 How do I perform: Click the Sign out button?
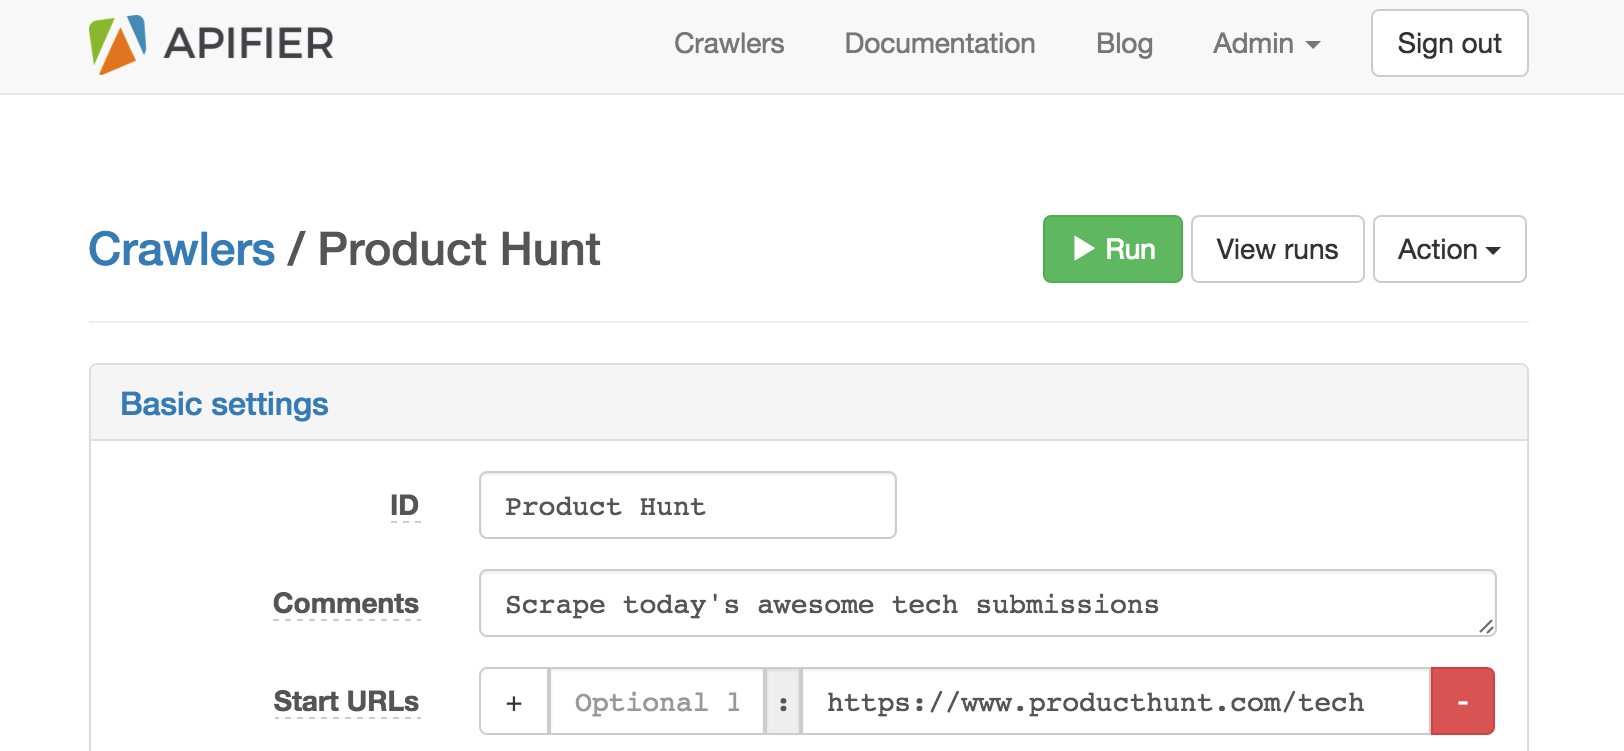pyautogui.click(x=1449, y=43)
